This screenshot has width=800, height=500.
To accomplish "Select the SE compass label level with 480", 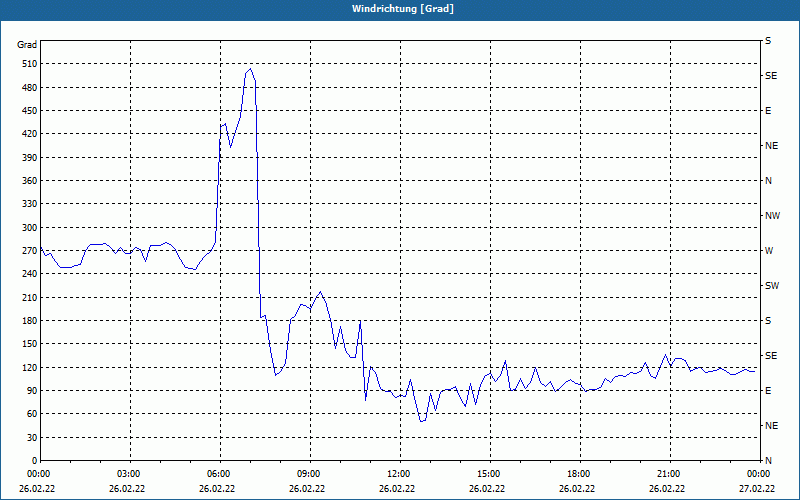I will 771,76.
